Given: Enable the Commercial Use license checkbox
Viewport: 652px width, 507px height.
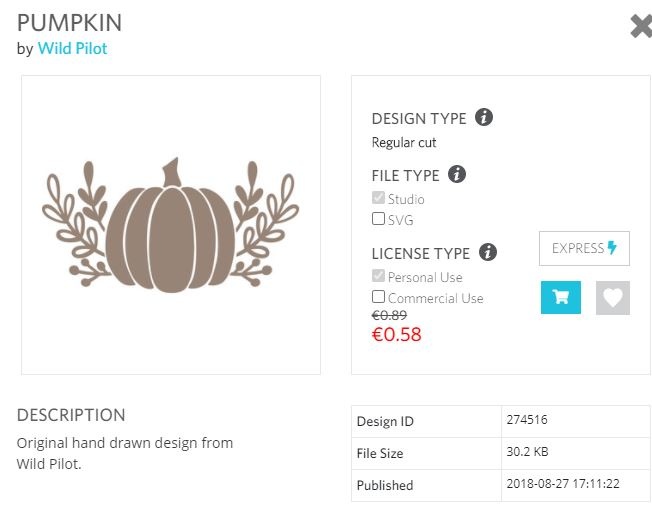Looking at the screenshot, I should pos(378,296).
